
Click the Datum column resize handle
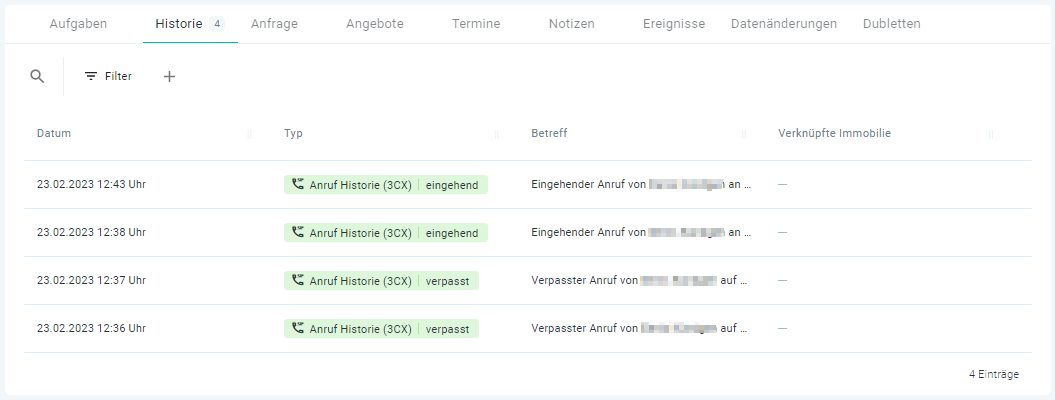click(250, 134)
